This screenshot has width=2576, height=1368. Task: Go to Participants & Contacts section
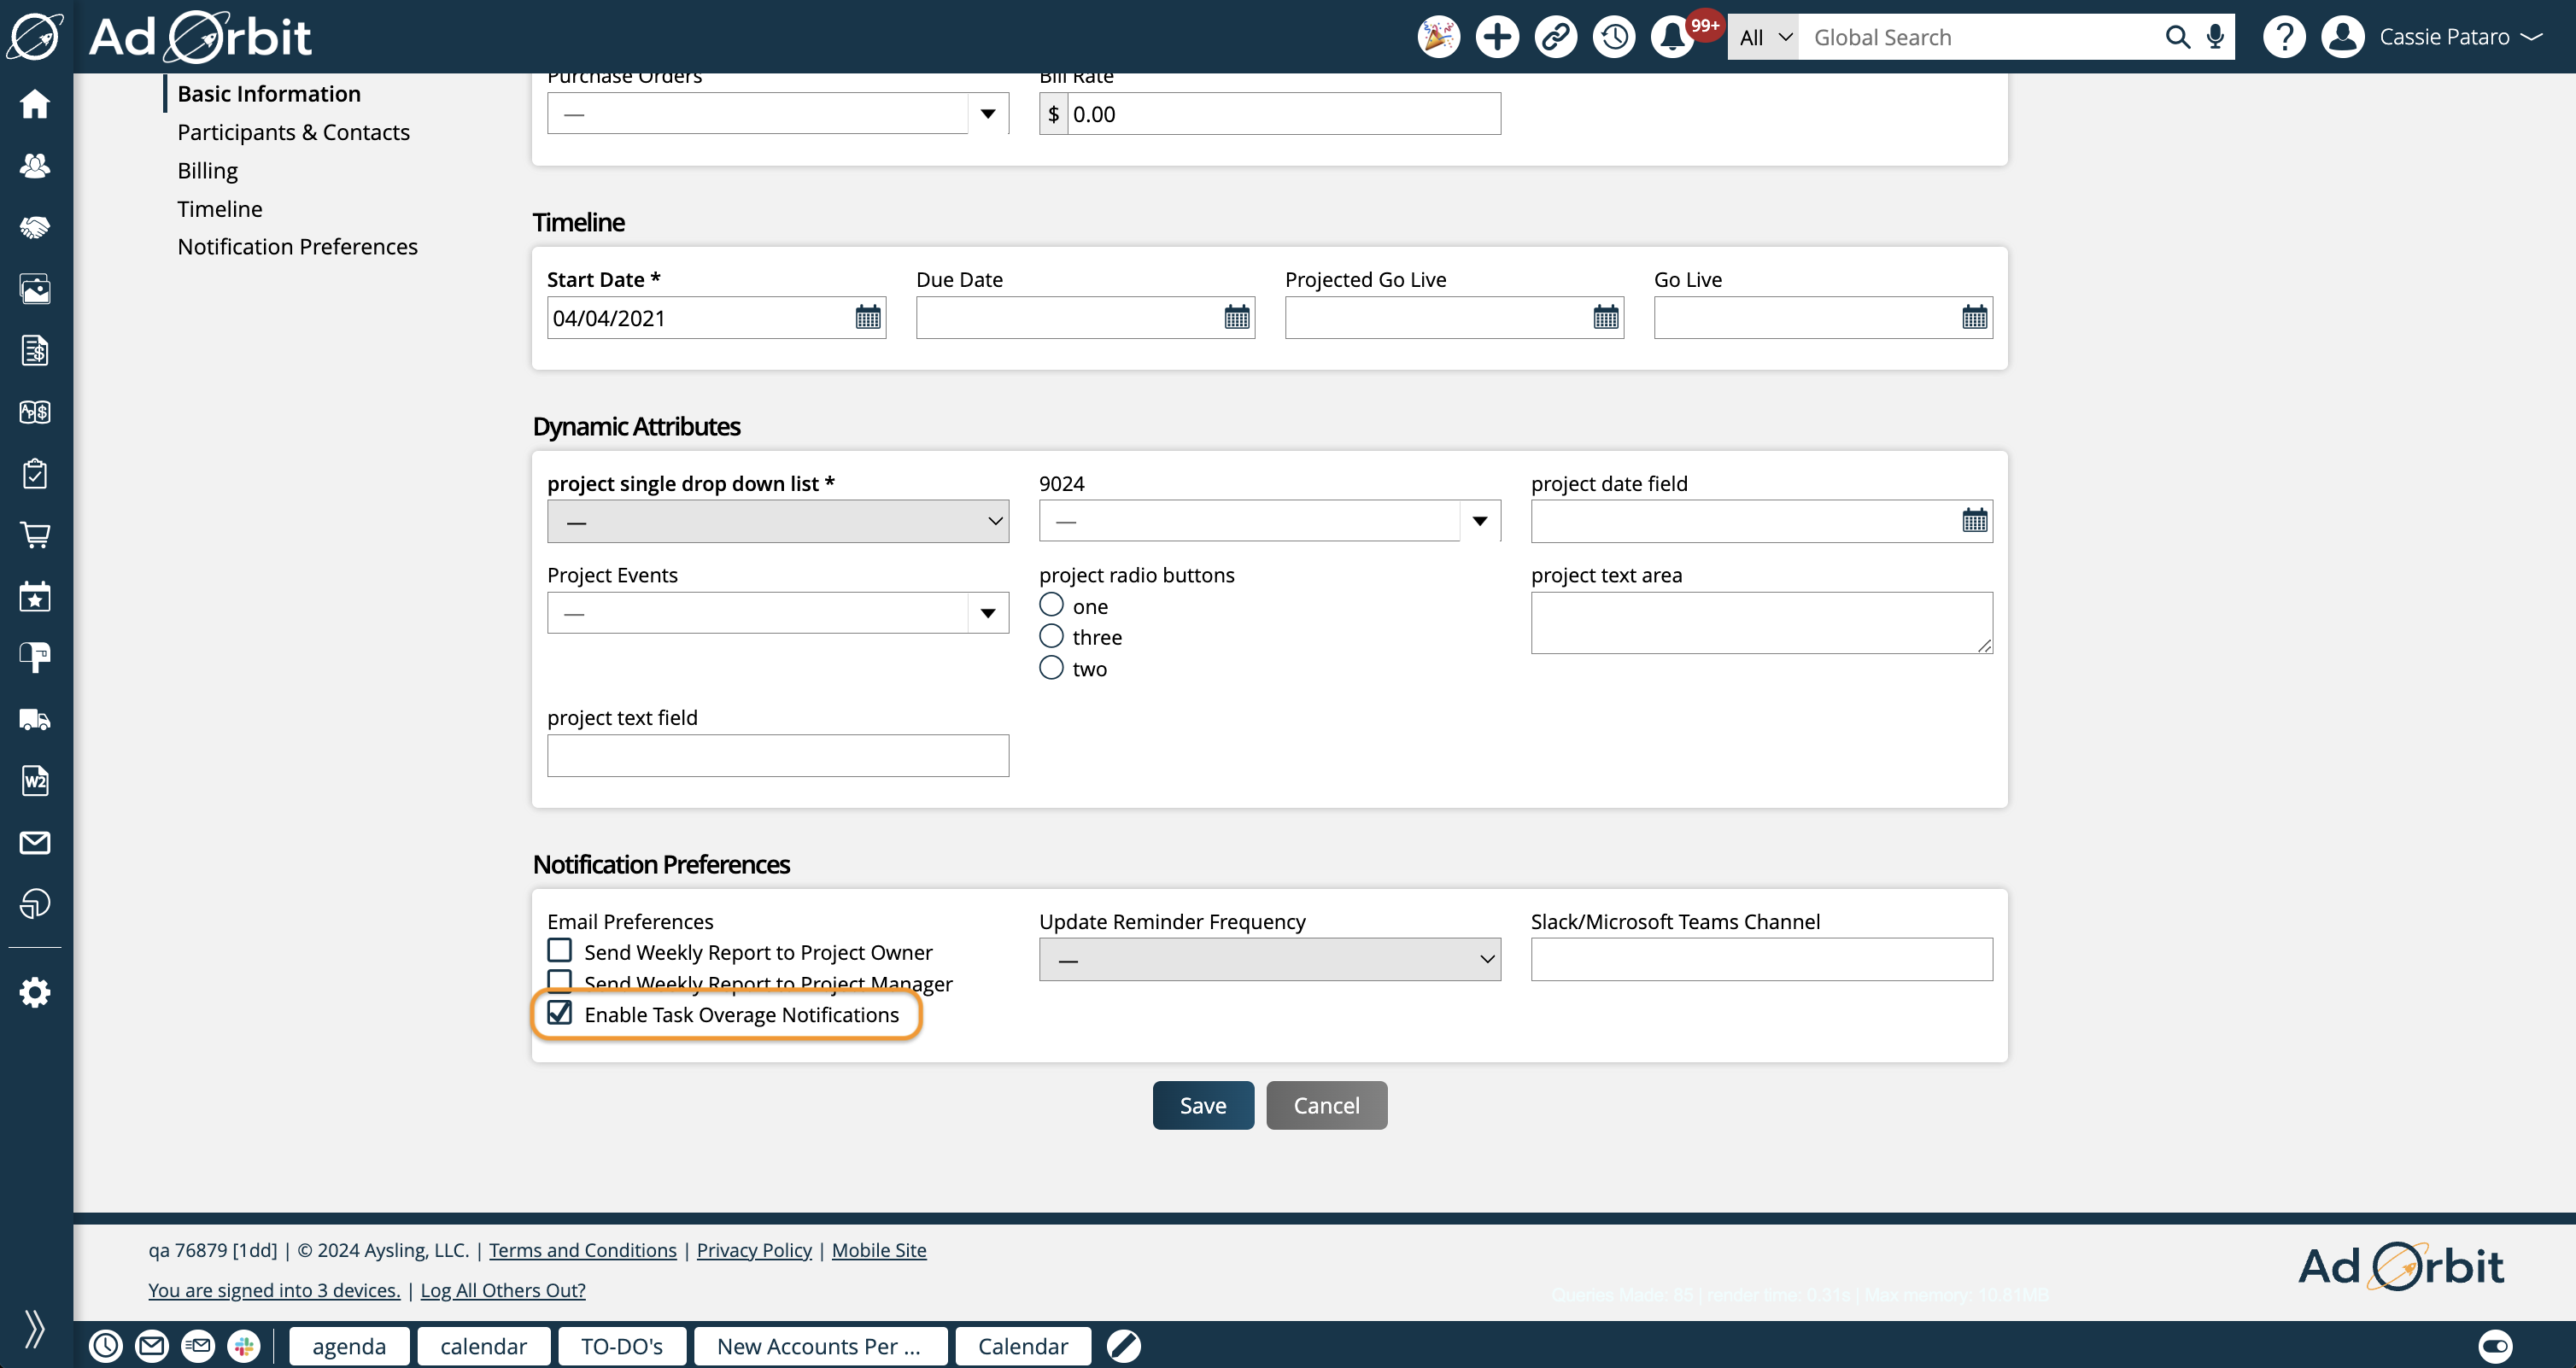(293, 132)
